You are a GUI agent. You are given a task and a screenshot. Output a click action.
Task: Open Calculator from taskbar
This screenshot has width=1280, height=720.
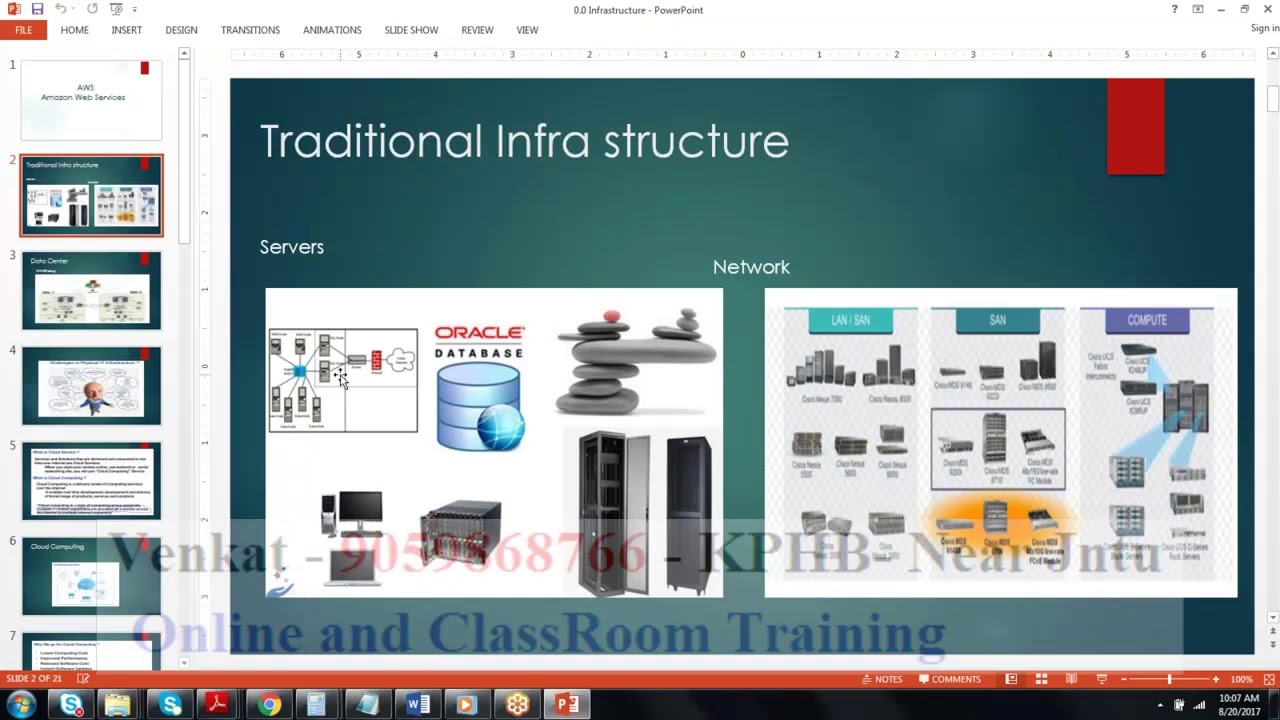point(316,705)
